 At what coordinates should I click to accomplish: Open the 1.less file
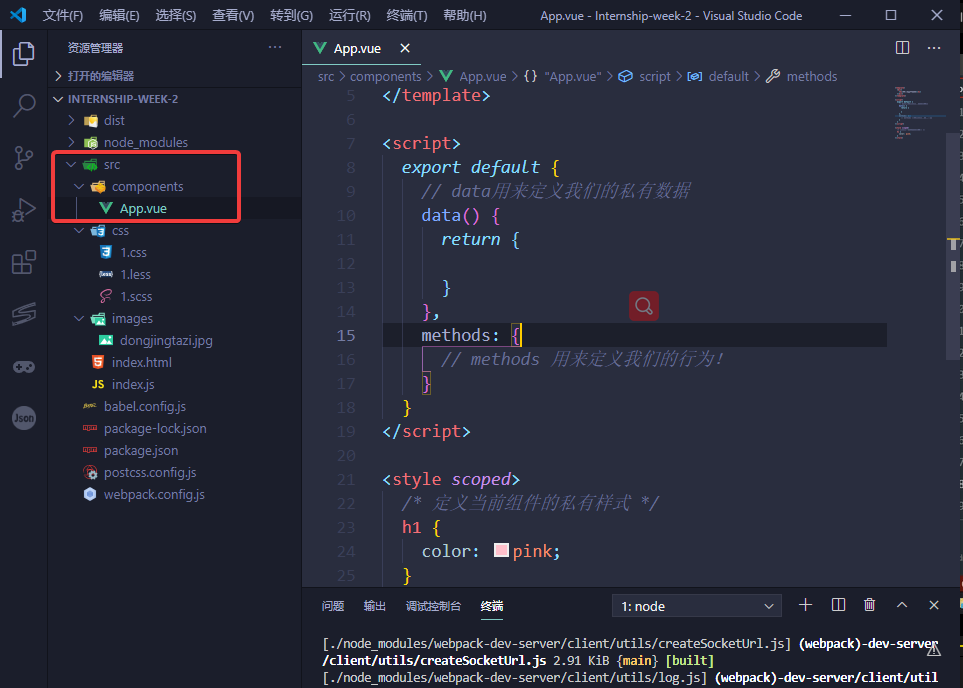(175, 275)
